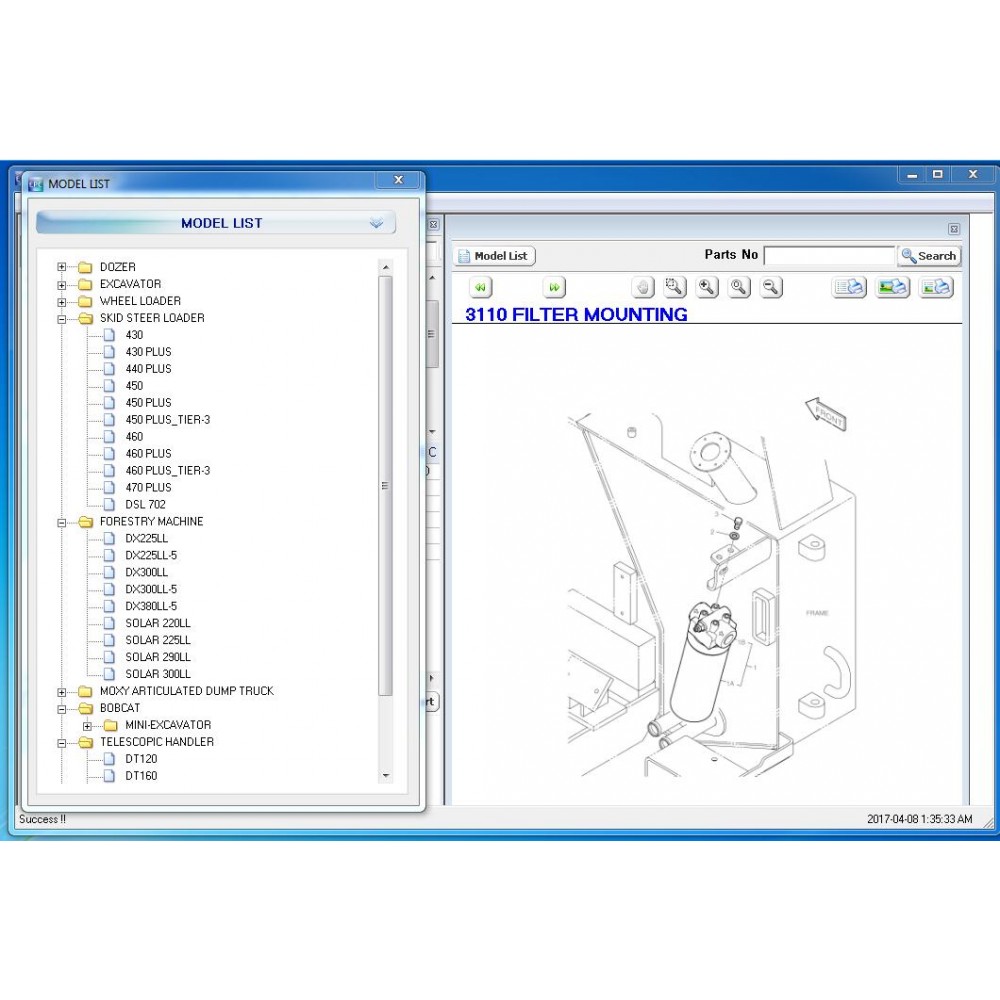Viewport: 1000px width, 1000px height.
Task: Click the Model List button
Action: click(x=494, y=256)
